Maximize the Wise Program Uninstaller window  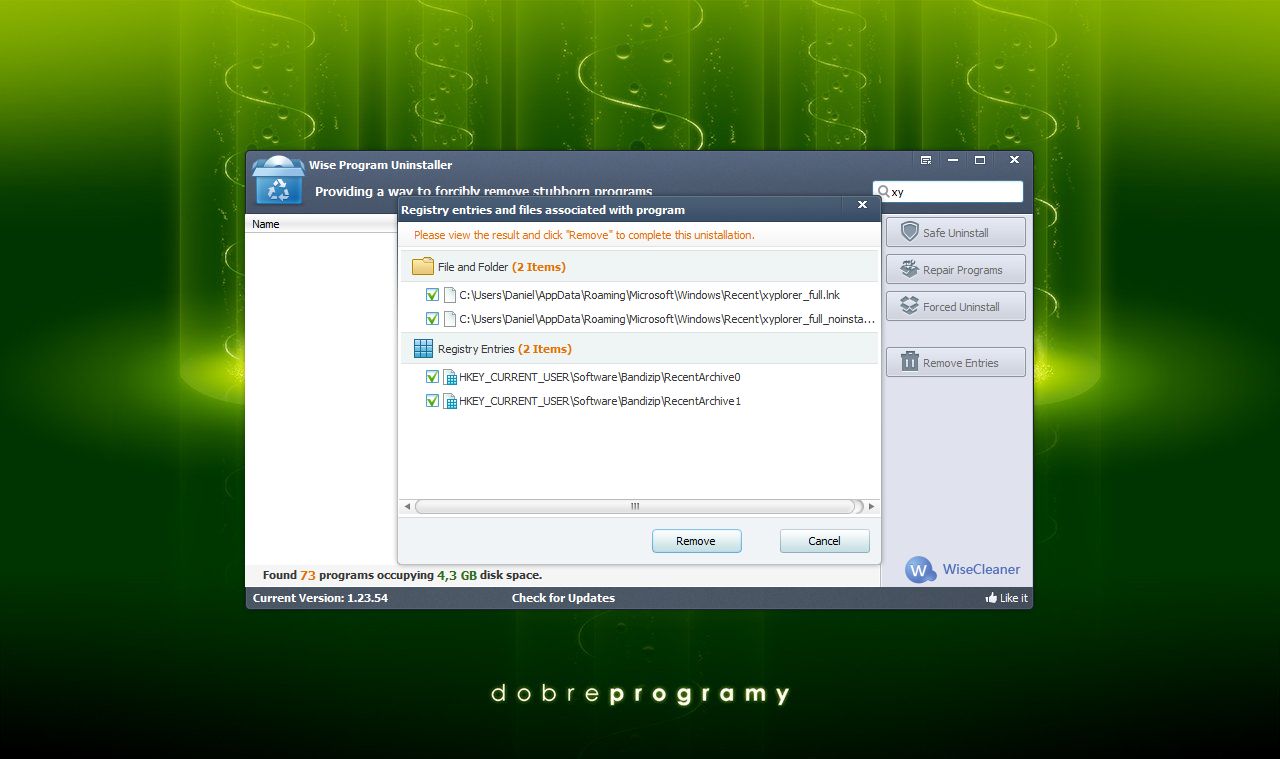coord(980,160)
